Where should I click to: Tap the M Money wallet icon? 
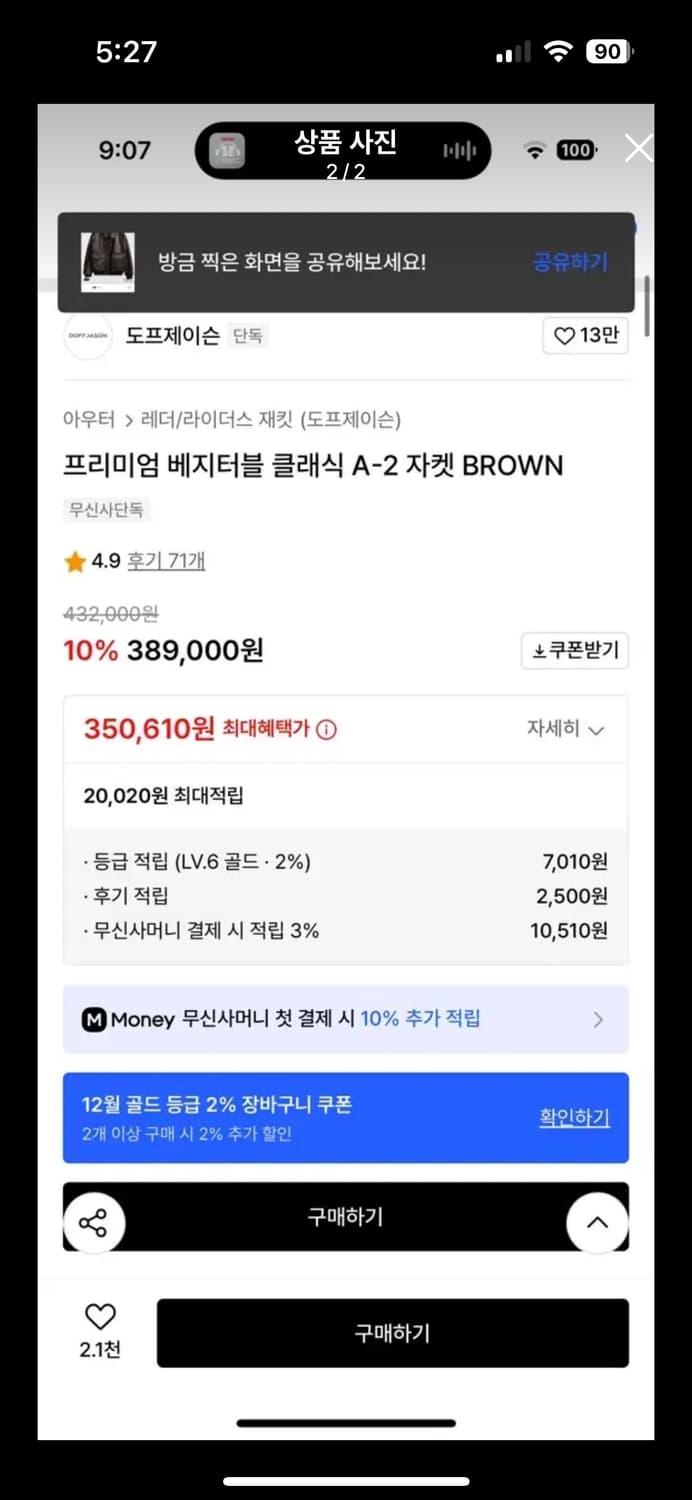94,1019
